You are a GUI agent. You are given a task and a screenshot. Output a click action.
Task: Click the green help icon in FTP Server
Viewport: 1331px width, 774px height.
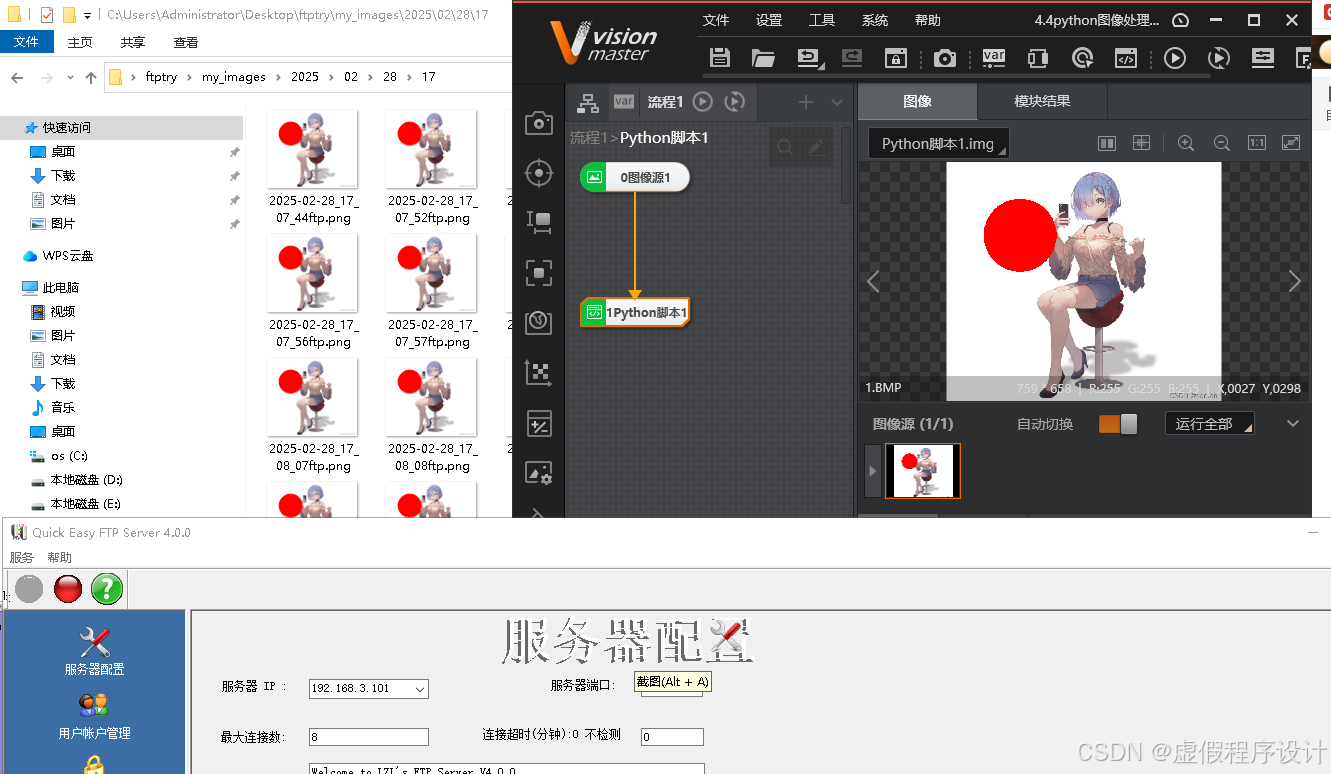coord(107,589)
